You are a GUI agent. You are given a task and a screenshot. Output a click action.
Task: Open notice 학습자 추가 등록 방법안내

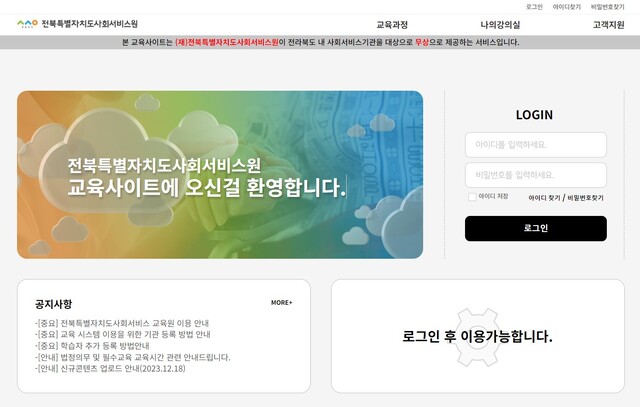point(92,346)
